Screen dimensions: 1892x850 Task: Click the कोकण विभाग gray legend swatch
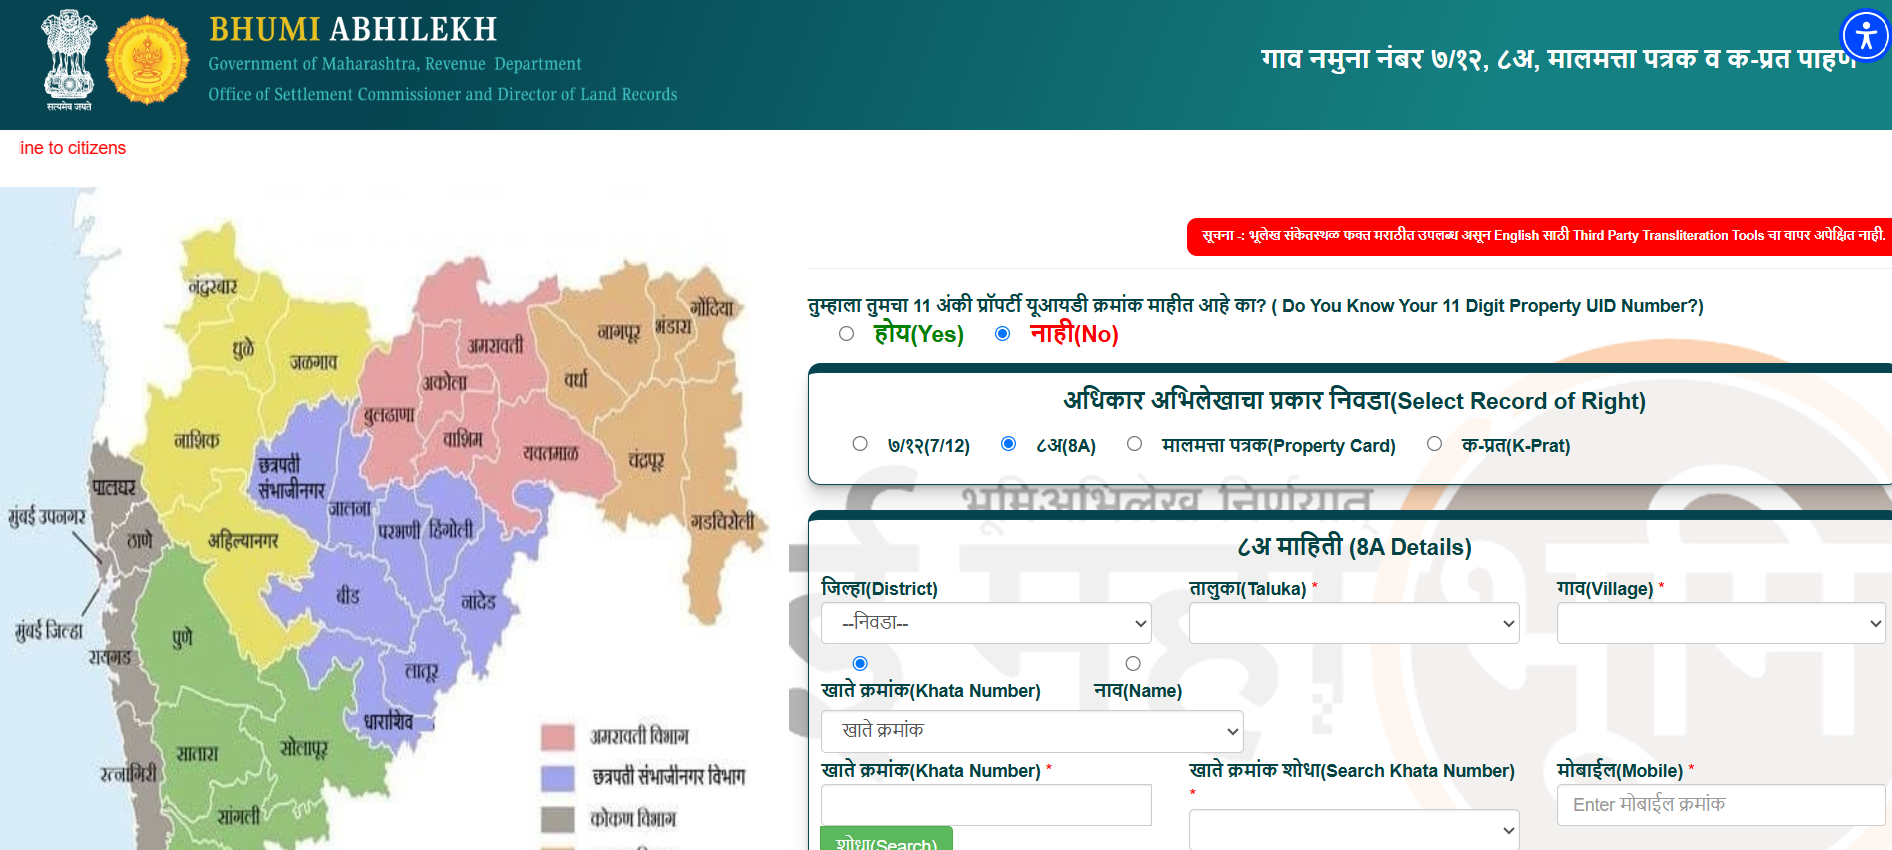pyautogui.click(x=558, y=819)
